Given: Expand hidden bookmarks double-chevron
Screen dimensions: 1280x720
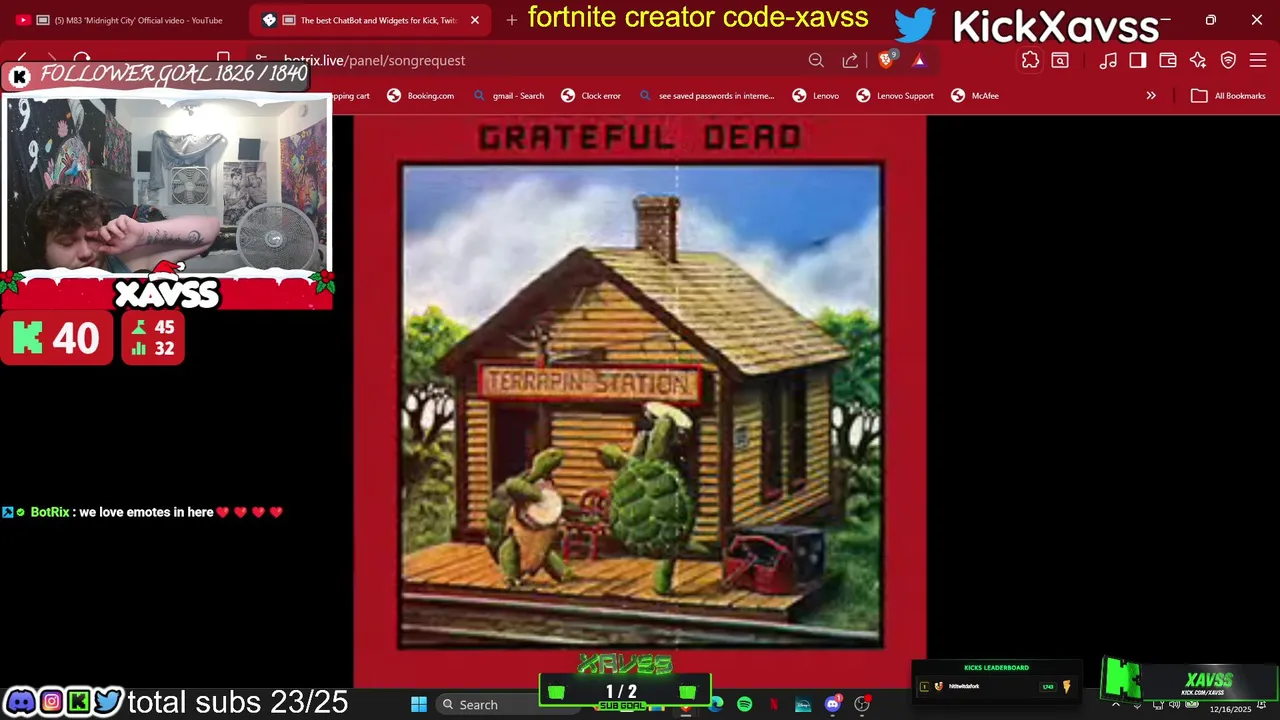Looking at the screenshot, I should coord(1151,96).
